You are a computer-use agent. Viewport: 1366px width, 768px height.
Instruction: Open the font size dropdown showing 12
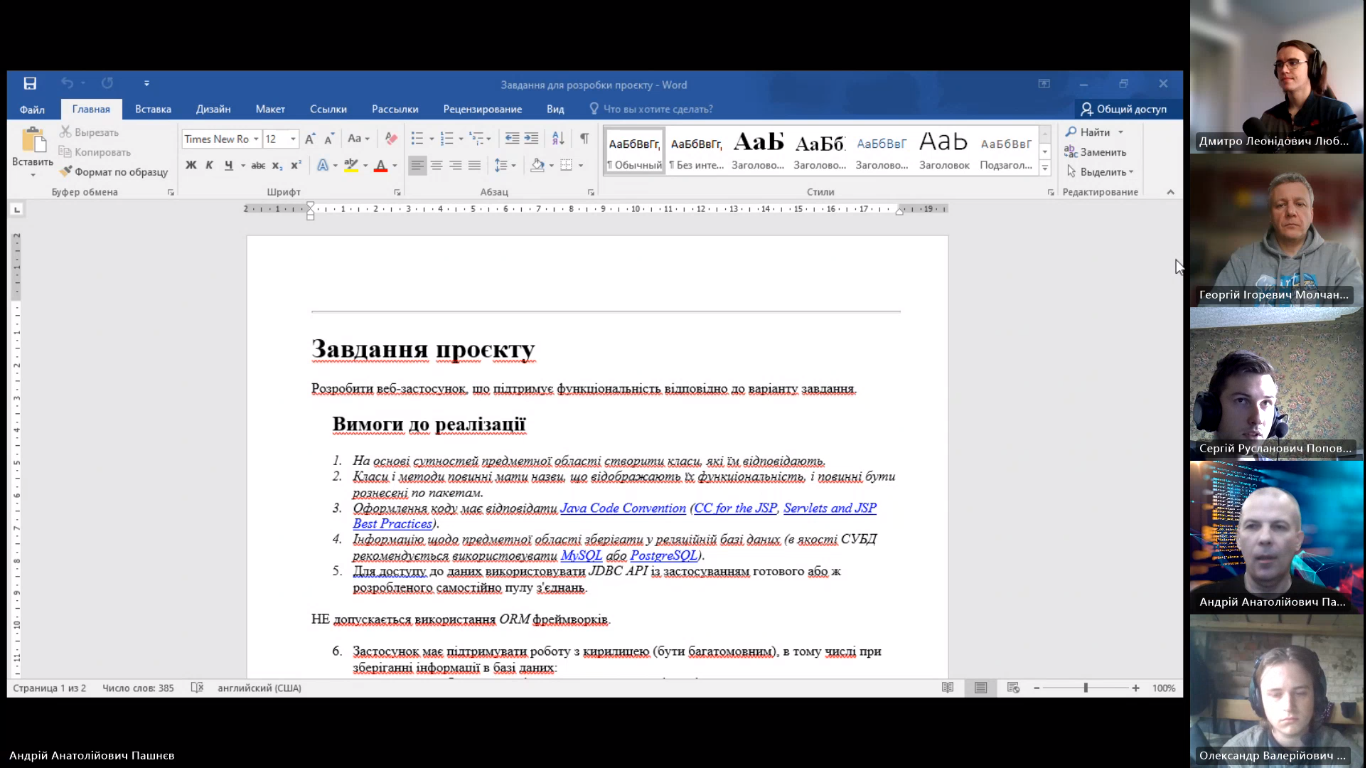[x=293, y=139]
